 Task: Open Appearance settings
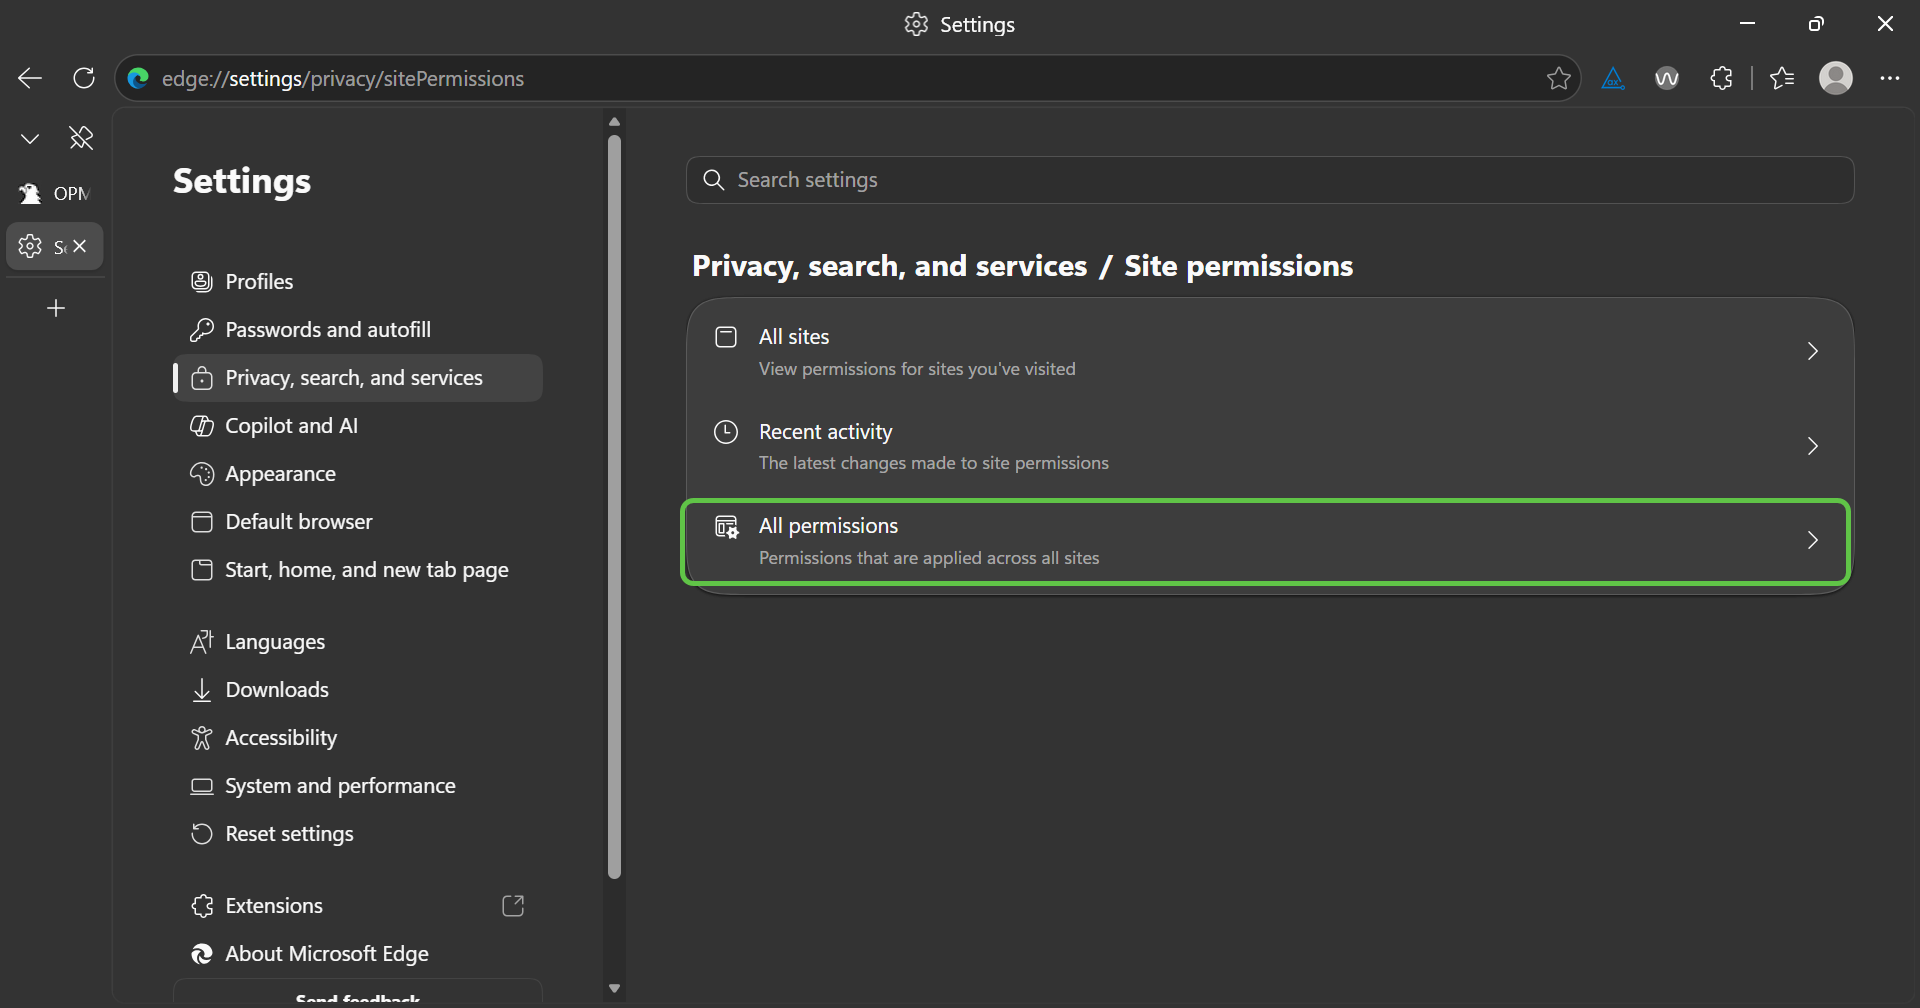pos(358,474)
